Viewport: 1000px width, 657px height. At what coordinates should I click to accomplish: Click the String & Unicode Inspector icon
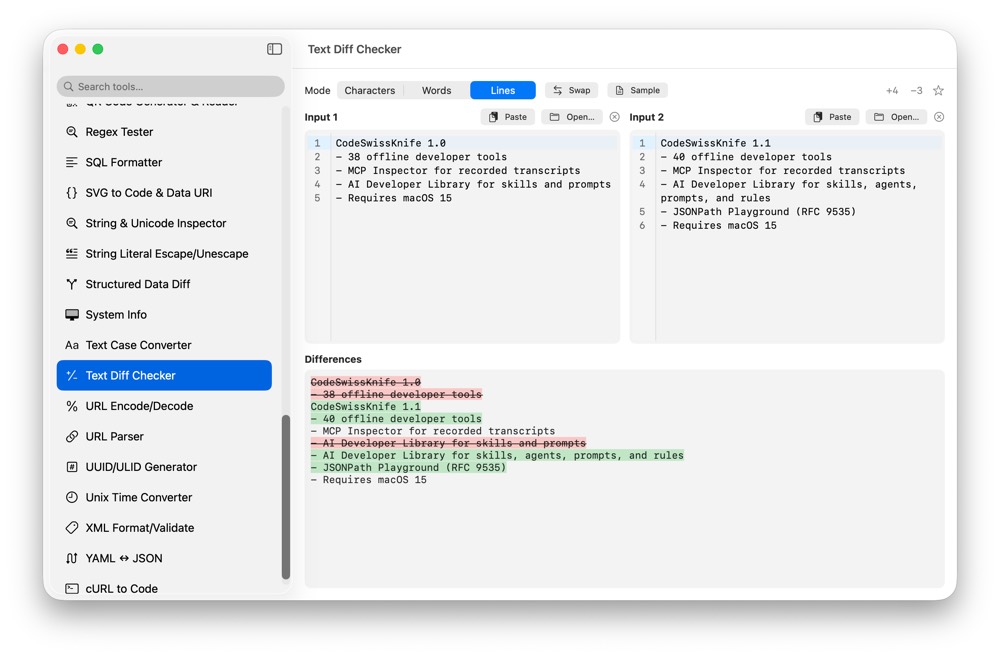pyautogui.click(x=71, y=223)
